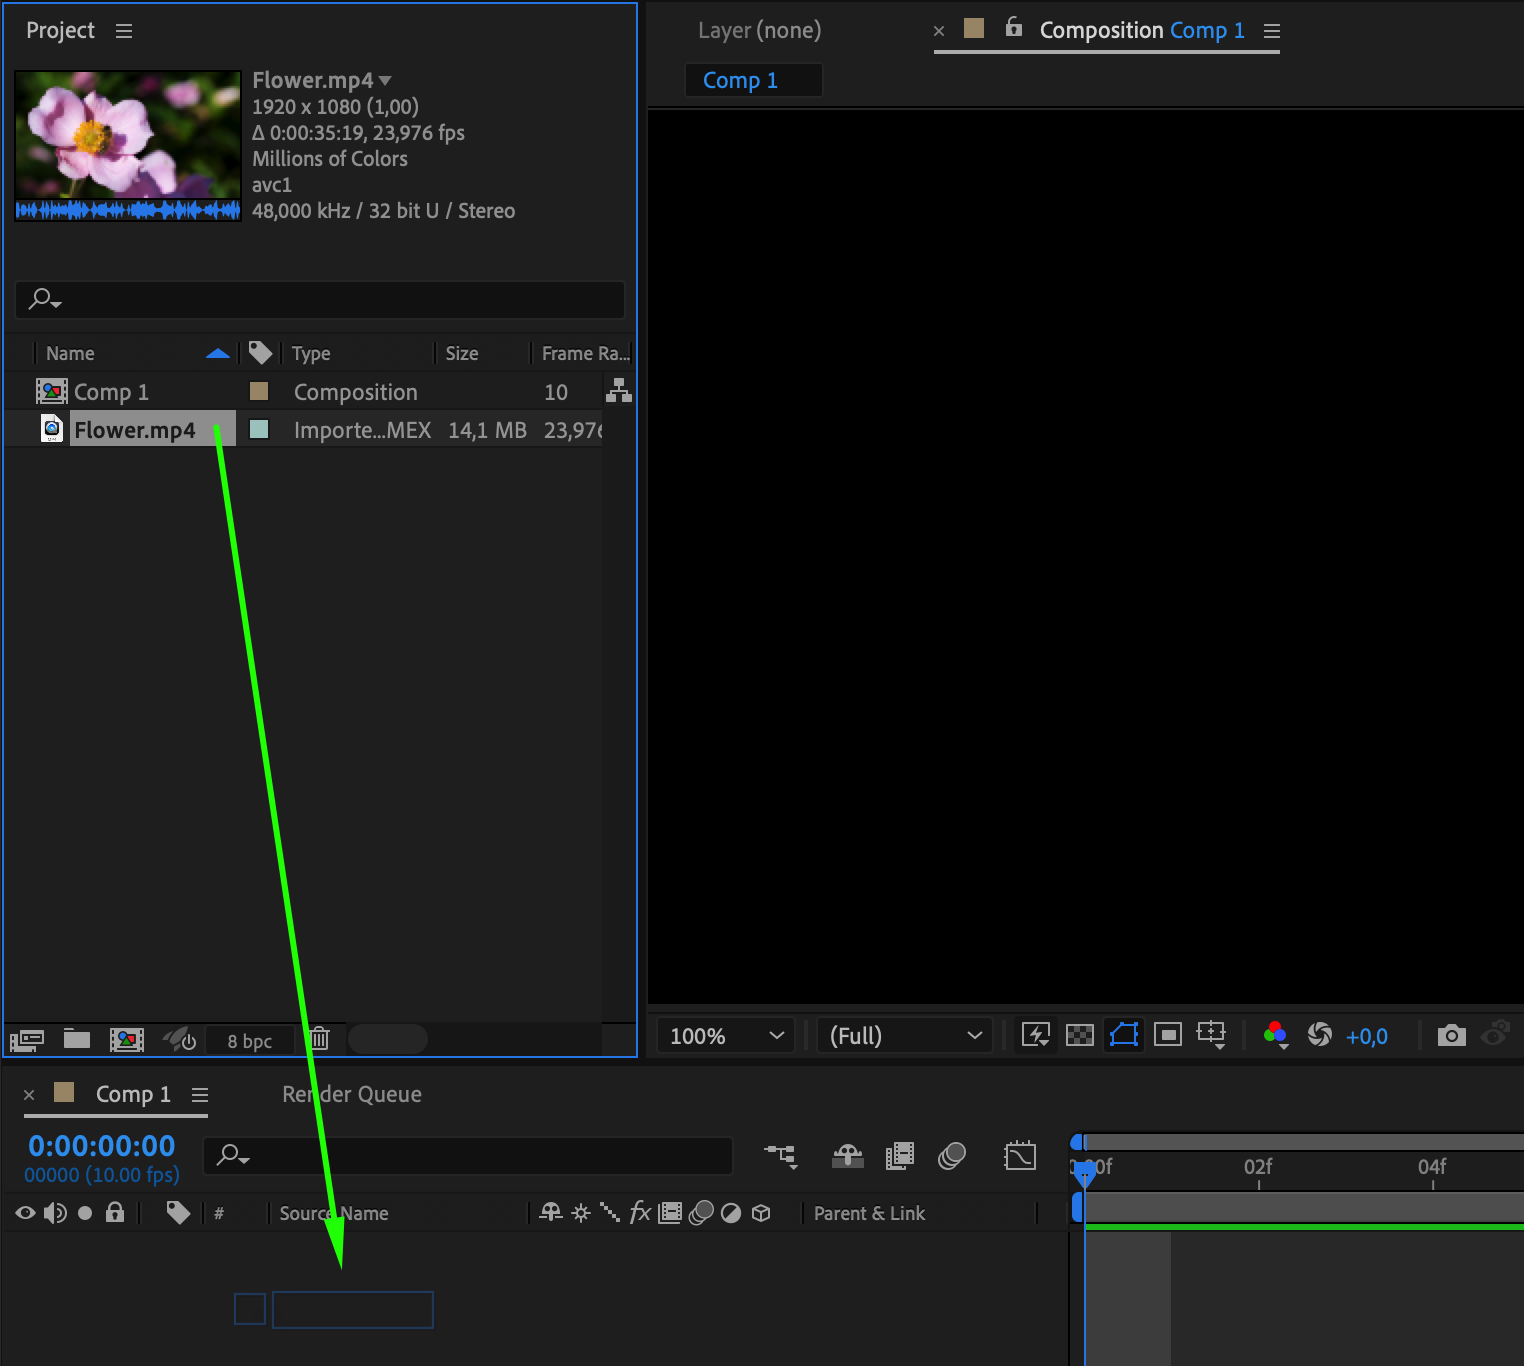Delete selected item with trash icon
The height and width of the screenshot is (1366, 1524).
tap(320, 1039)
